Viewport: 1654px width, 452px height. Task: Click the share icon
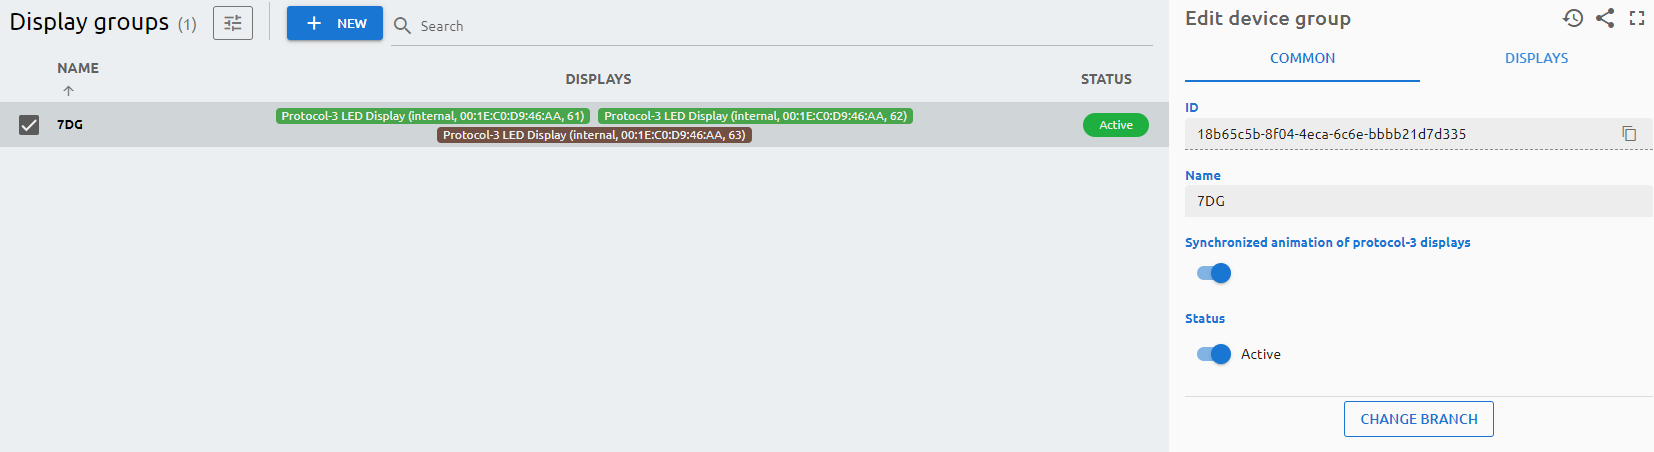coord(1605,18)
